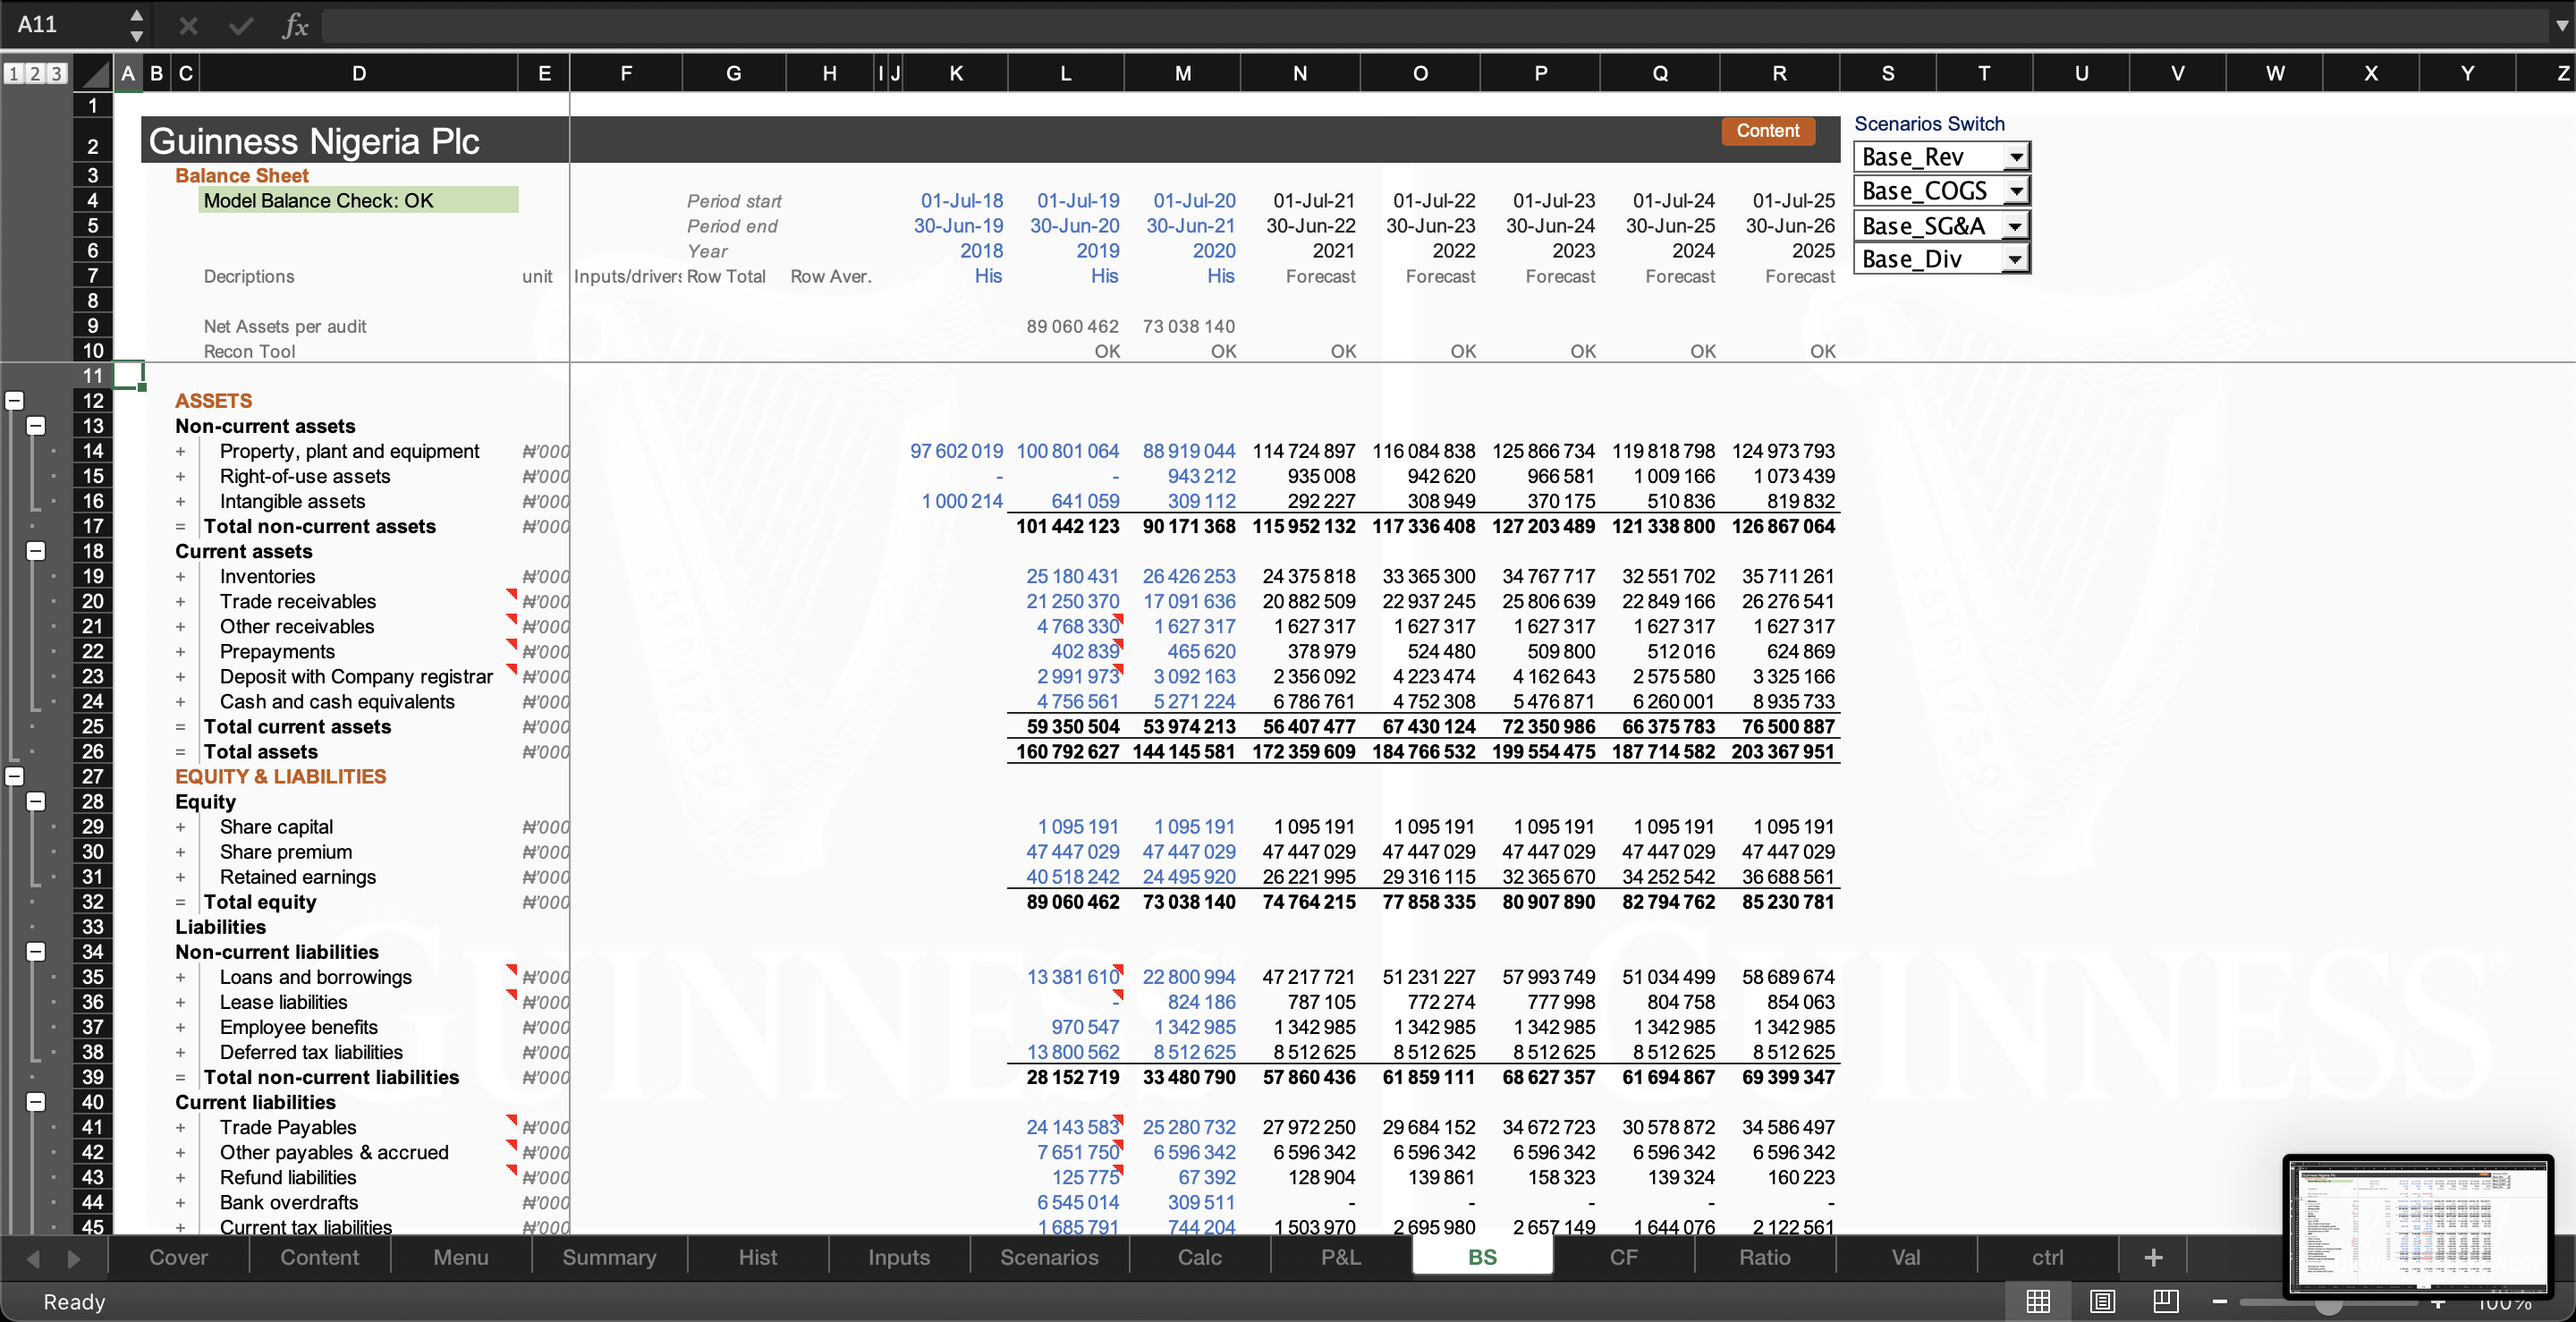Screen dimensions: 2576x1322
Task: Switch to Page Layout view icon
Action: pyautogui.click(x=2102, y=1301)
